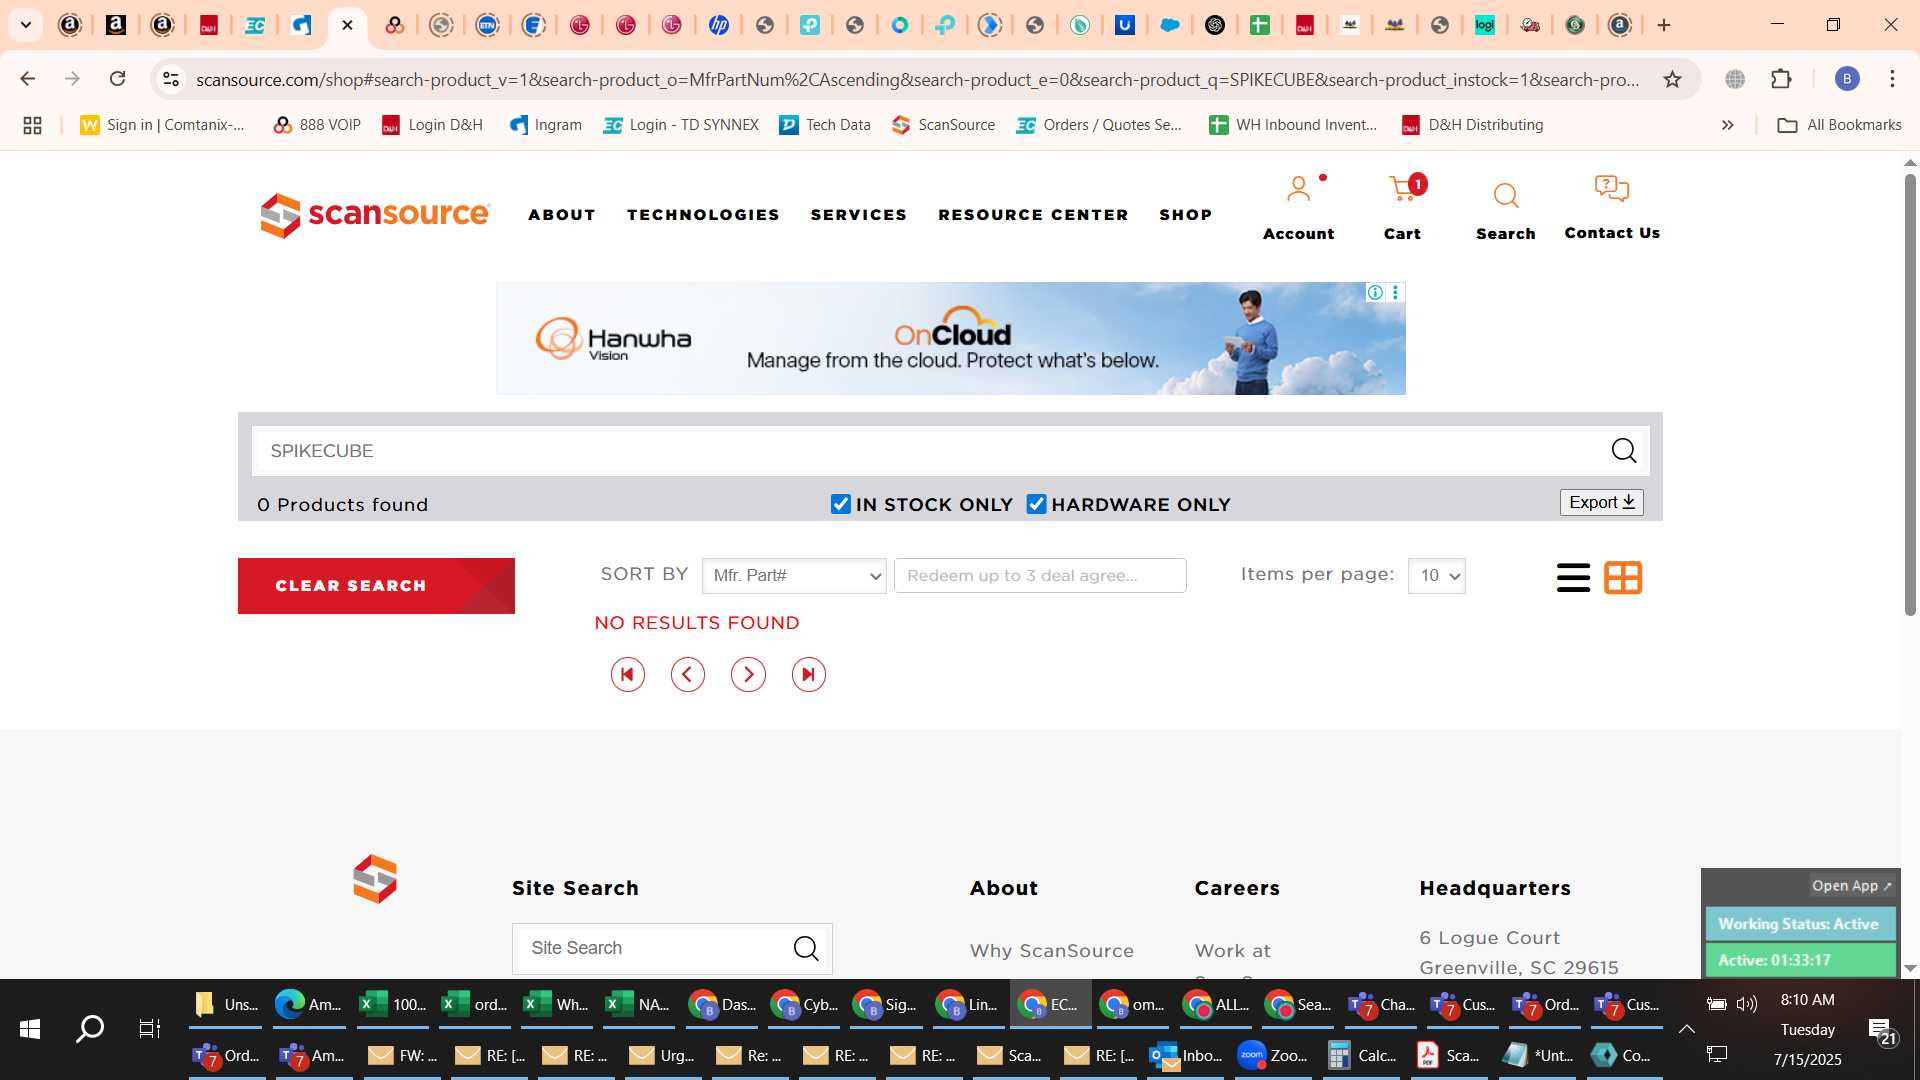Click Why ScanSource footer link
The height and width of the screenshot is (1080, 1920).
pyautogui.click(x=1052, y=951)
